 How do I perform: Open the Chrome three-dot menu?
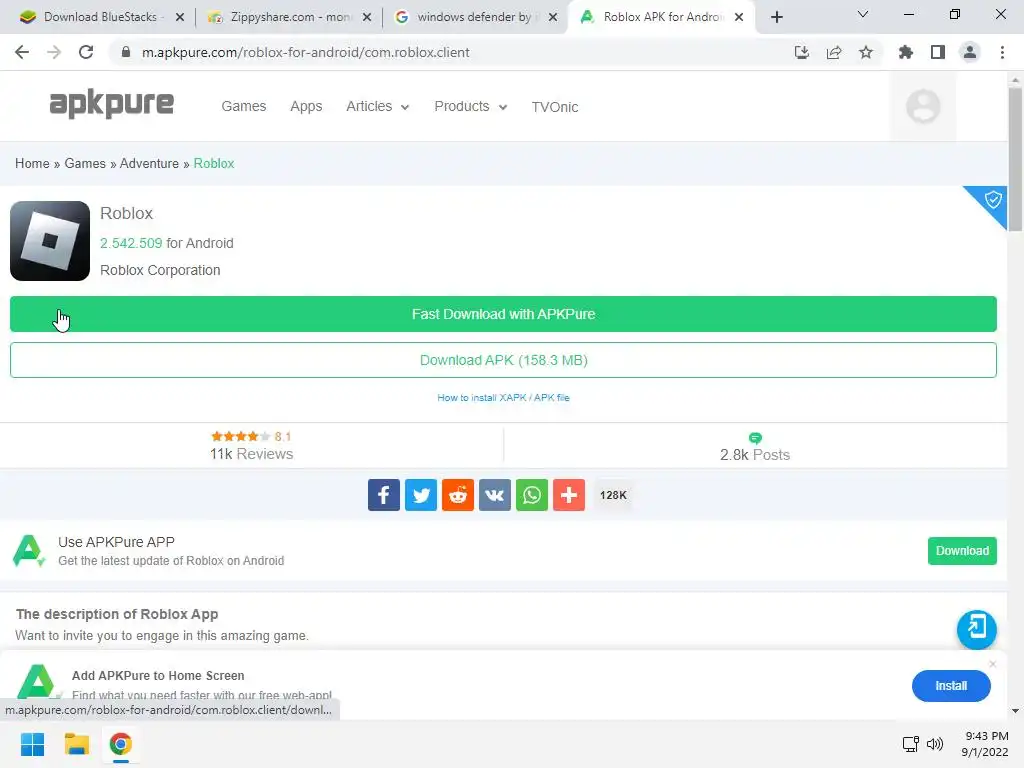point(1002,52)
